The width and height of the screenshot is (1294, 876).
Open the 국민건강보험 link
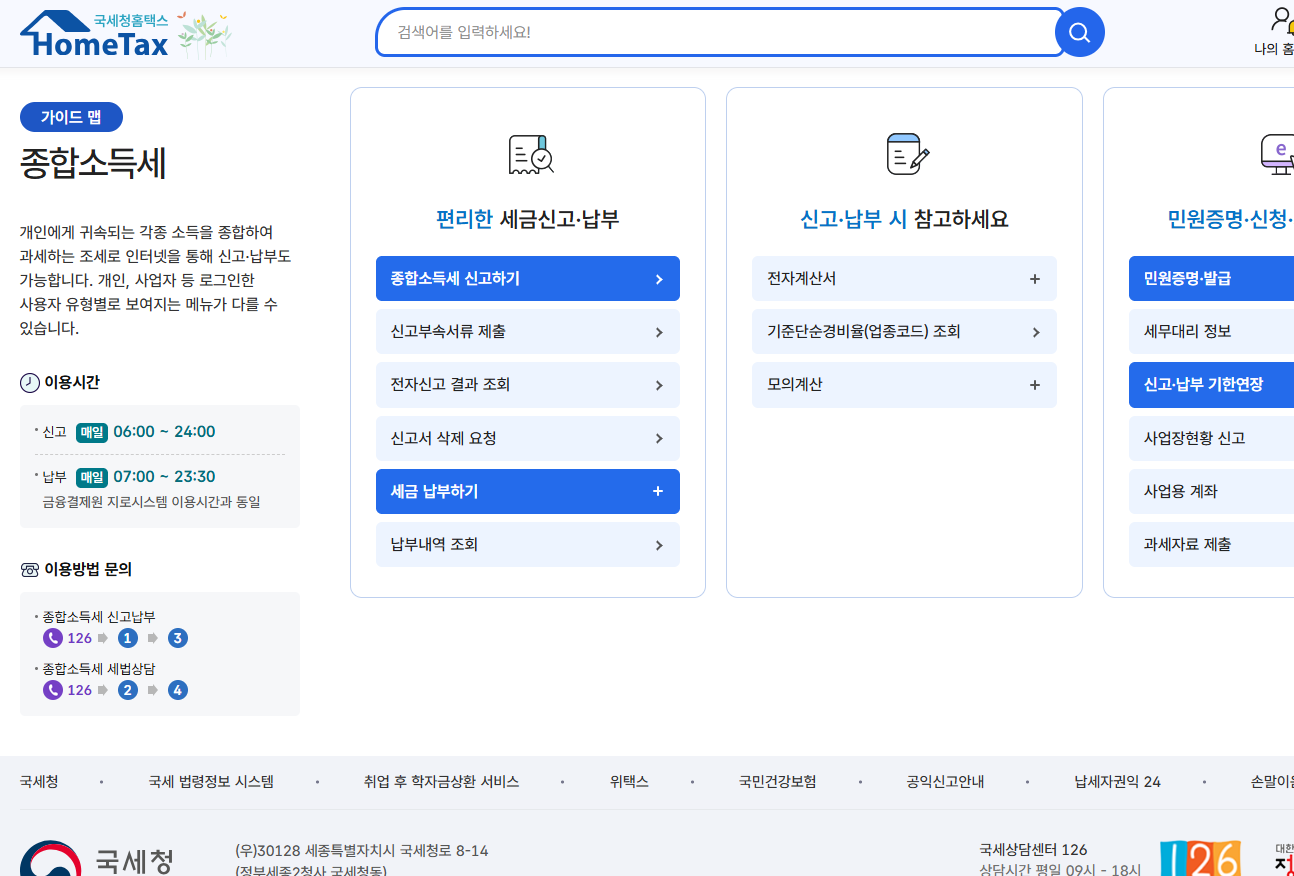[777, 782]
